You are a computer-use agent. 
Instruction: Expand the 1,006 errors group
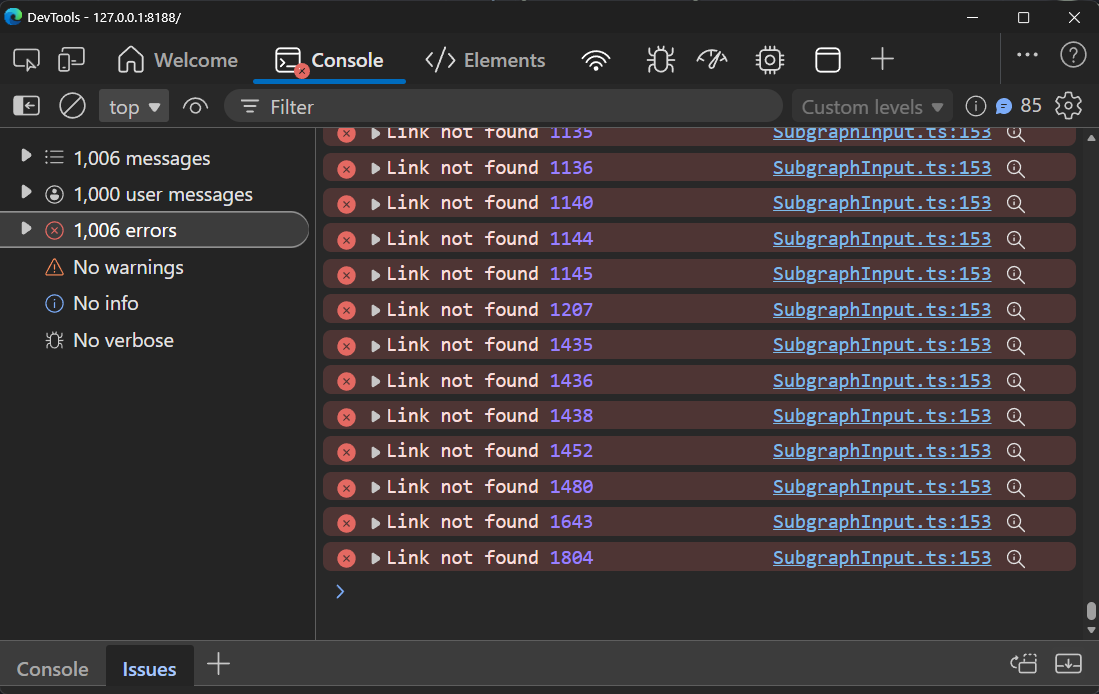pyautogui.click(x=27, y=230)
